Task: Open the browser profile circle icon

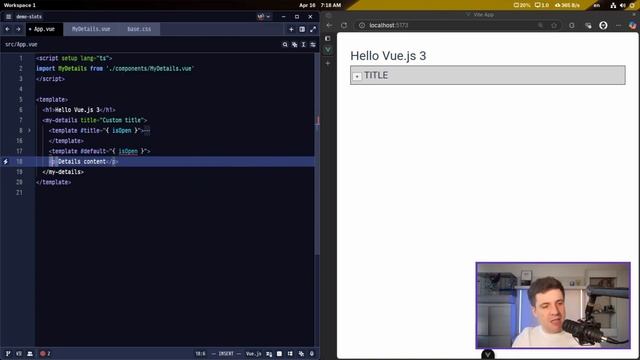Action: (x=603, y=25)
